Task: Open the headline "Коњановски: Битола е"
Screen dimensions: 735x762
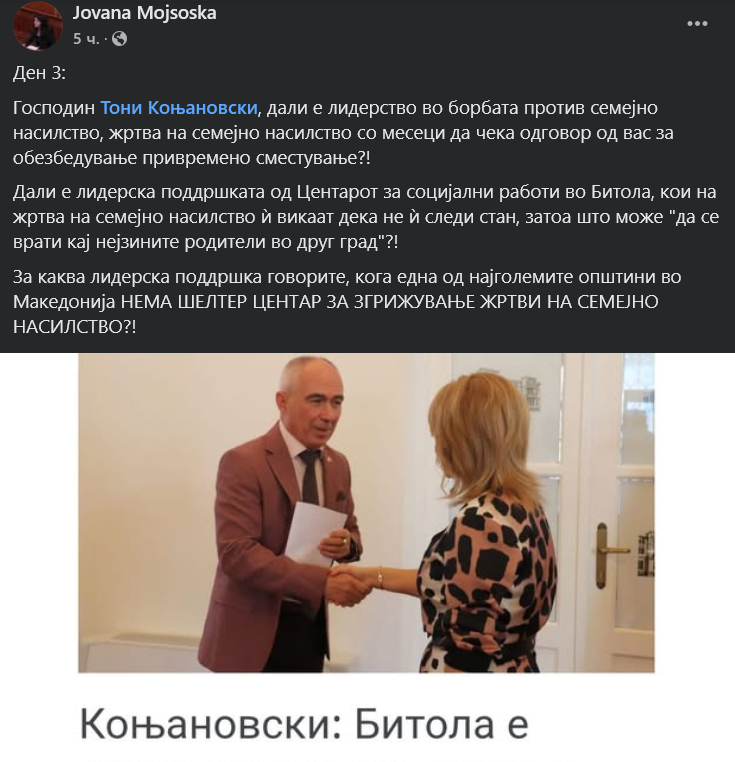Action: pyautogui.click(x=303, y=725)
